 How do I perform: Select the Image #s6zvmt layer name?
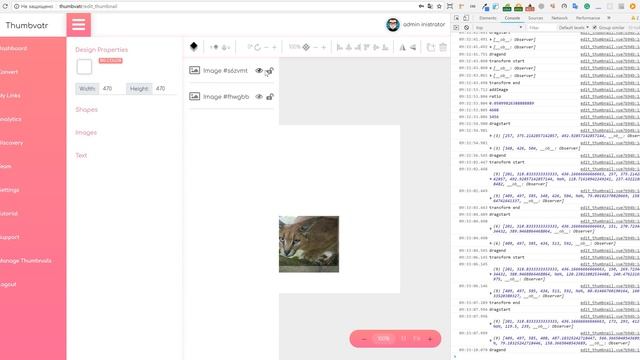pyautogui.click(x=225, y=71)
